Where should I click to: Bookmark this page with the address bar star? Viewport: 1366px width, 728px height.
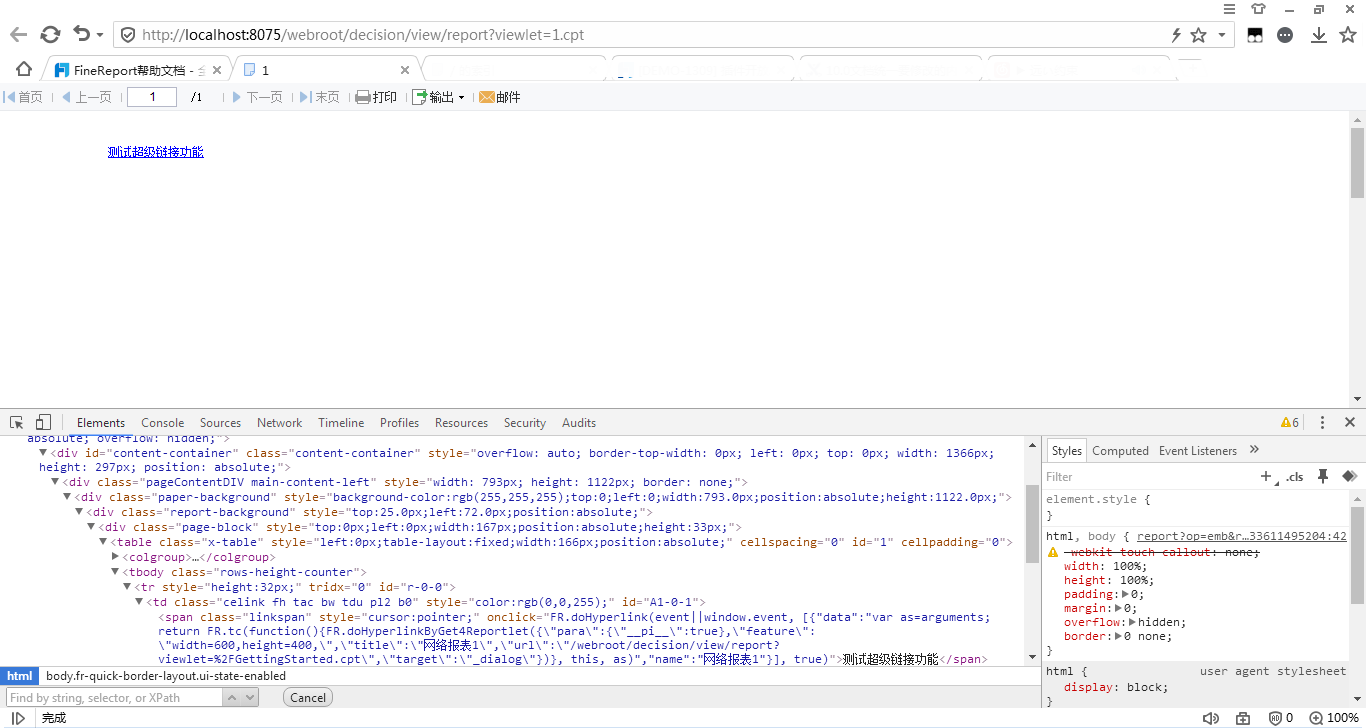coord(1198,35)
